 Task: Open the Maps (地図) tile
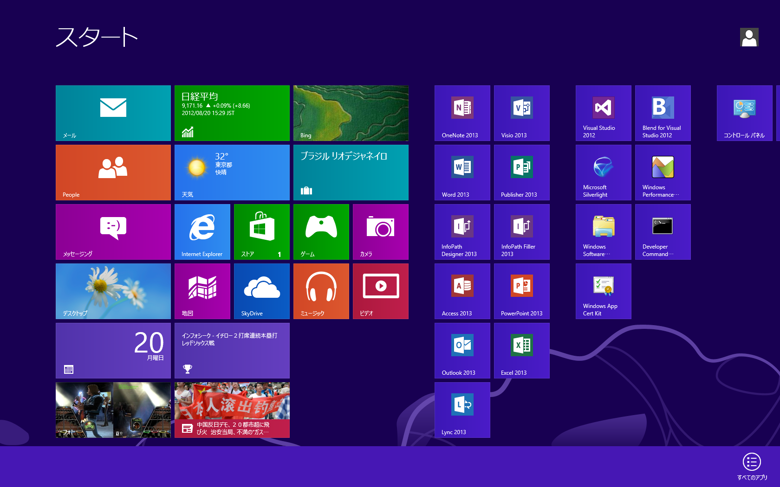pos(202,291)
